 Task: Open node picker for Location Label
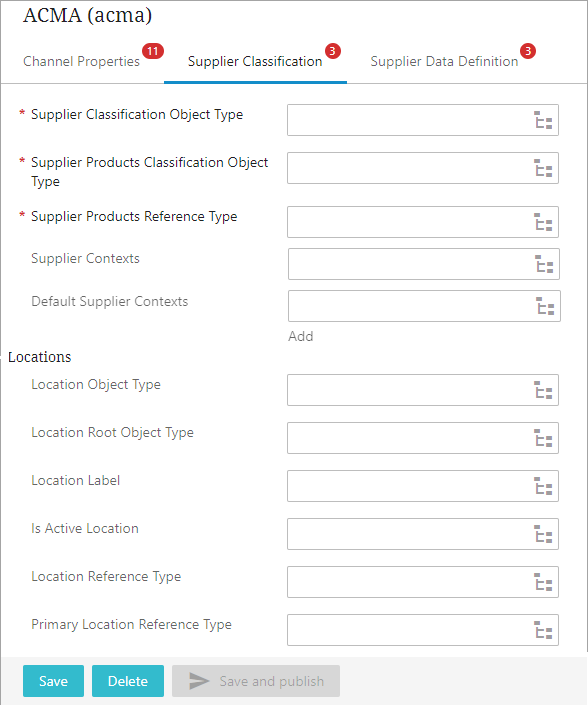[543, 486]
